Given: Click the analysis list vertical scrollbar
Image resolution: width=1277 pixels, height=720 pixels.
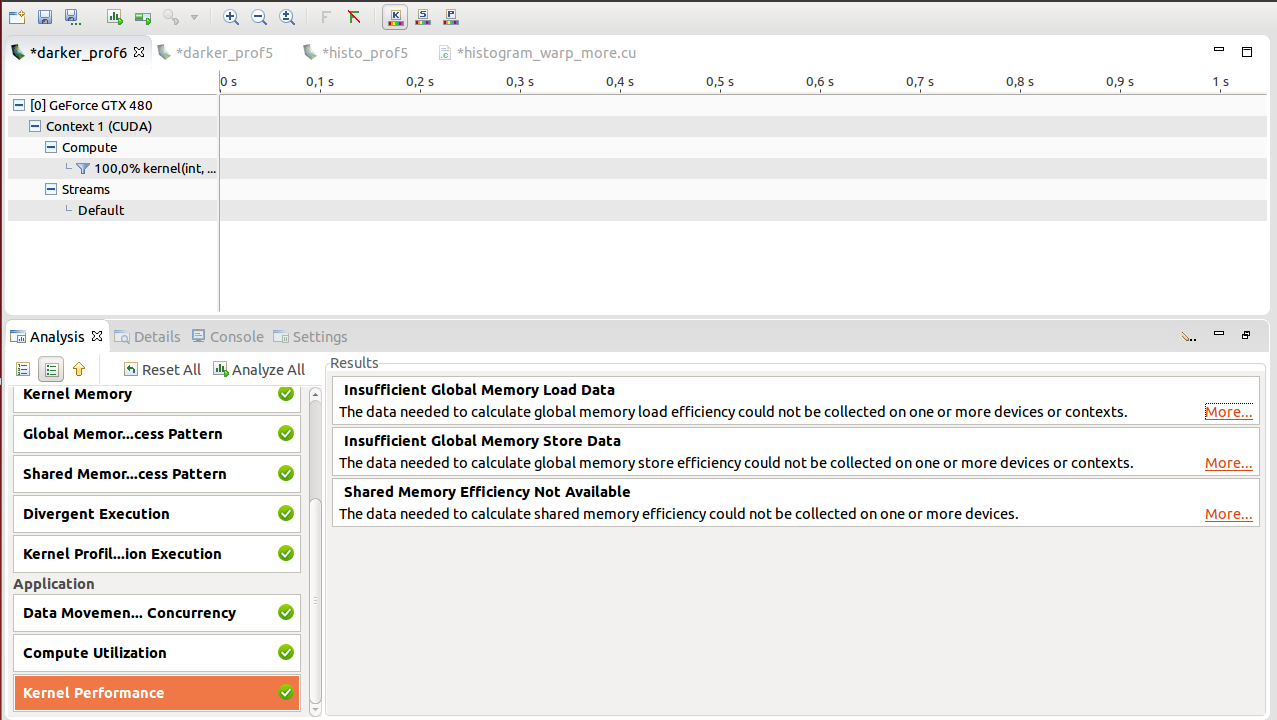Looking at the screenshot, I should 316,600.
